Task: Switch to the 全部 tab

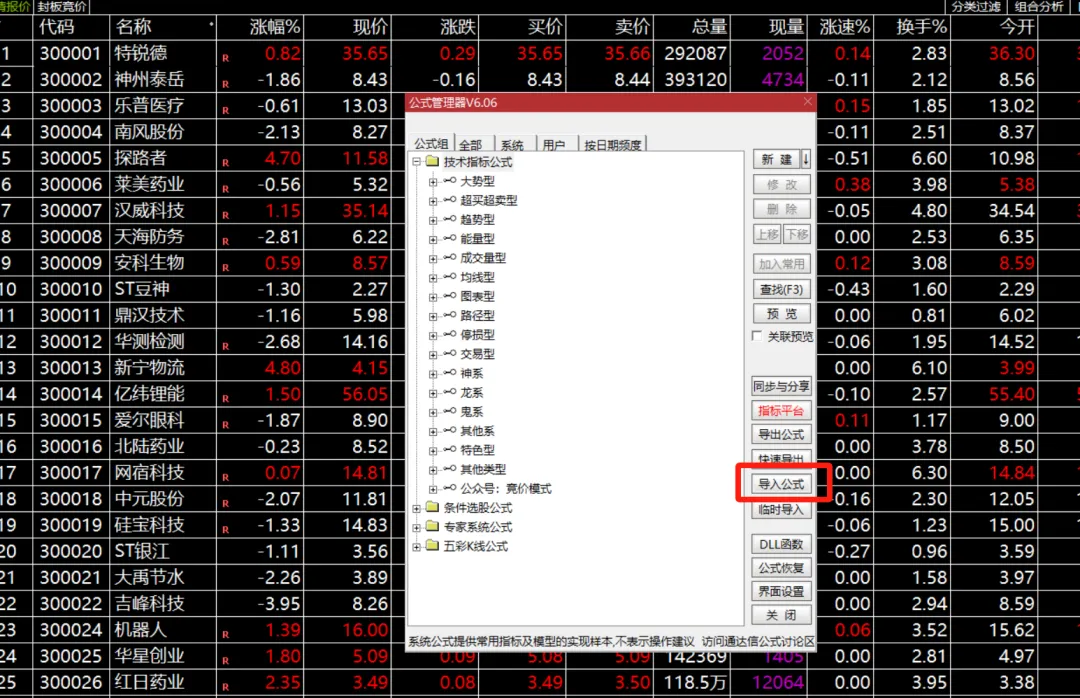Action: pos(471,145)
